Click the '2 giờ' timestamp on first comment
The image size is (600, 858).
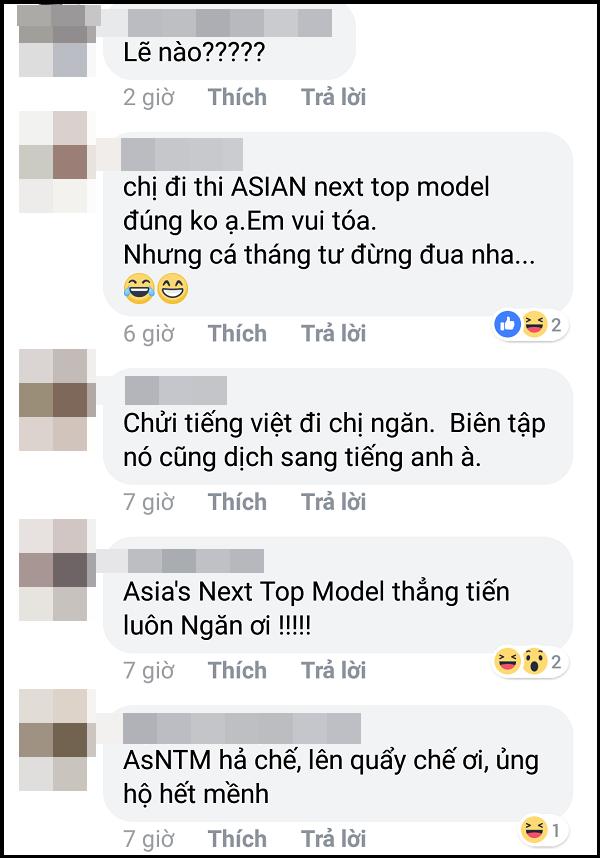(148, 97)
